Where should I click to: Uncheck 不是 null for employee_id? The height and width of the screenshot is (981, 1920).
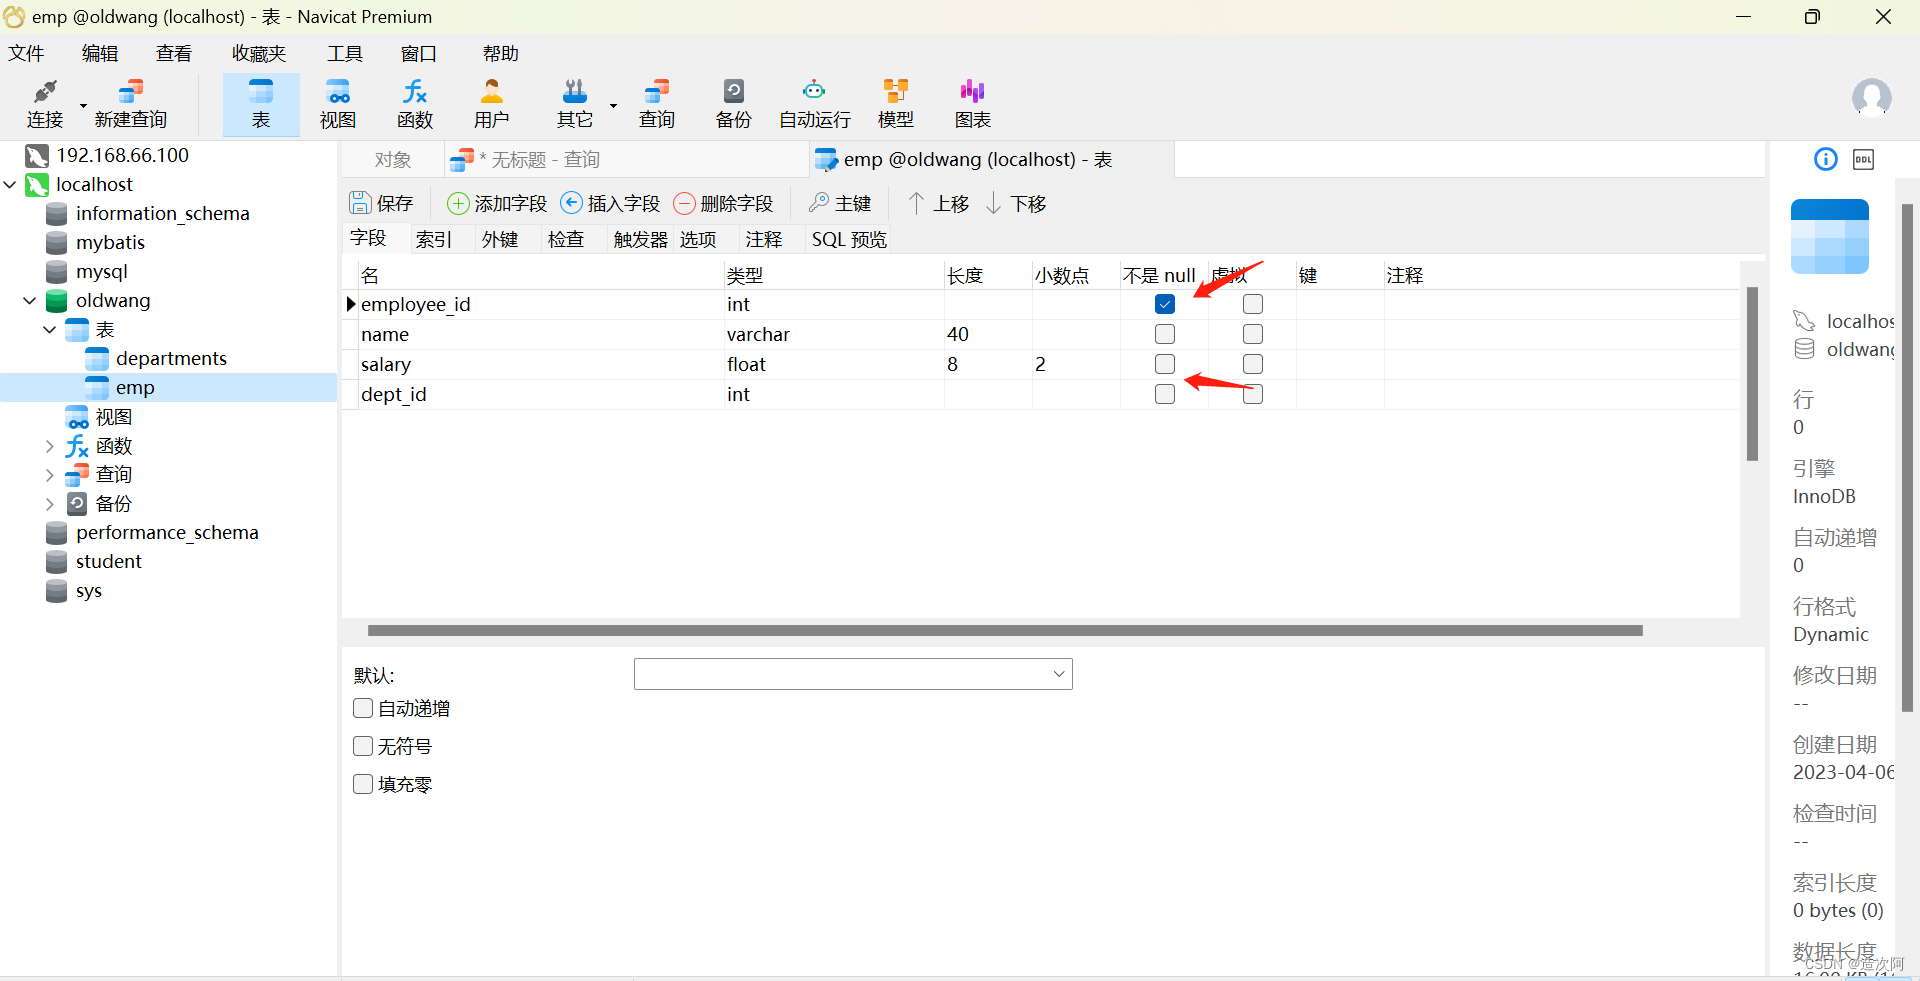point(1165,304)
